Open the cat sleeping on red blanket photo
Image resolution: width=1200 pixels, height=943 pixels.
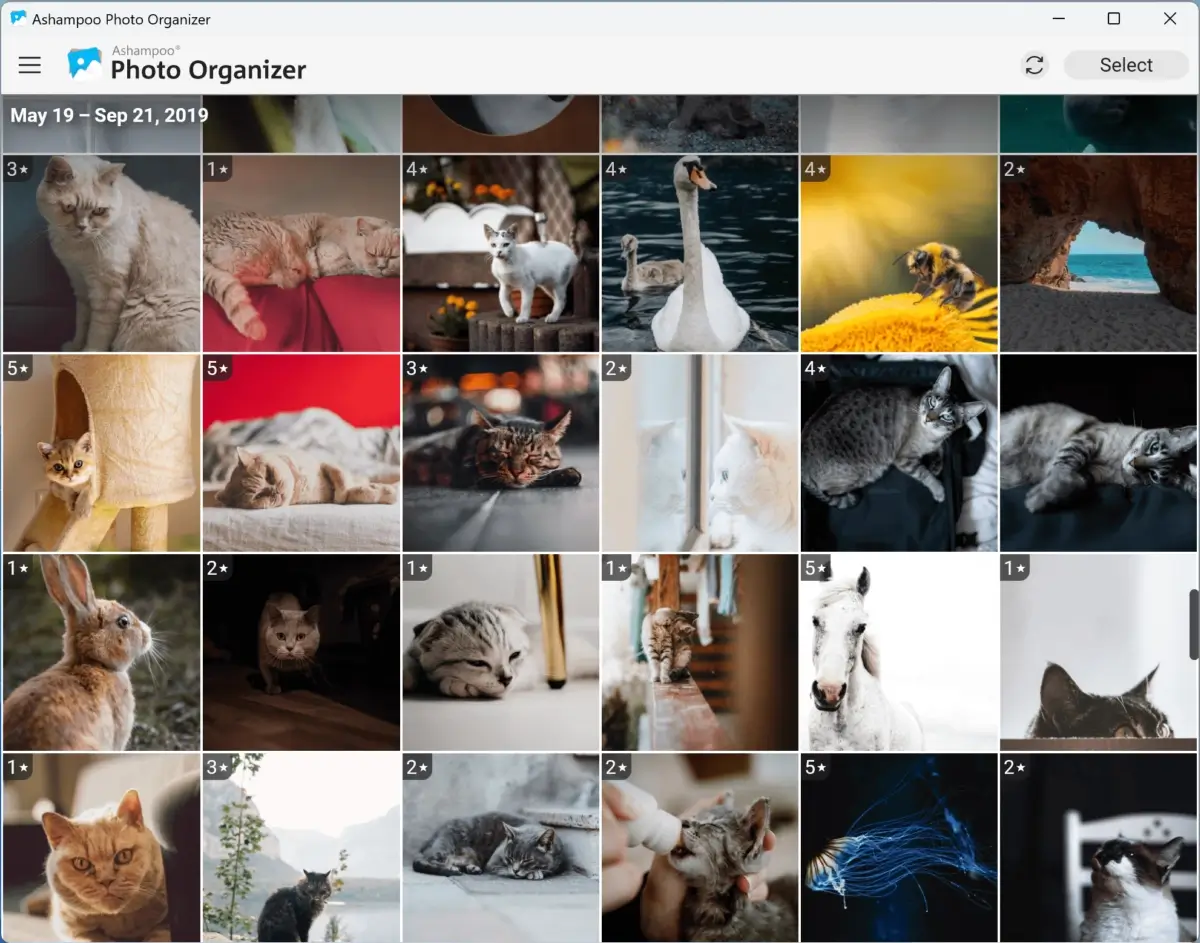coord(301,253)
